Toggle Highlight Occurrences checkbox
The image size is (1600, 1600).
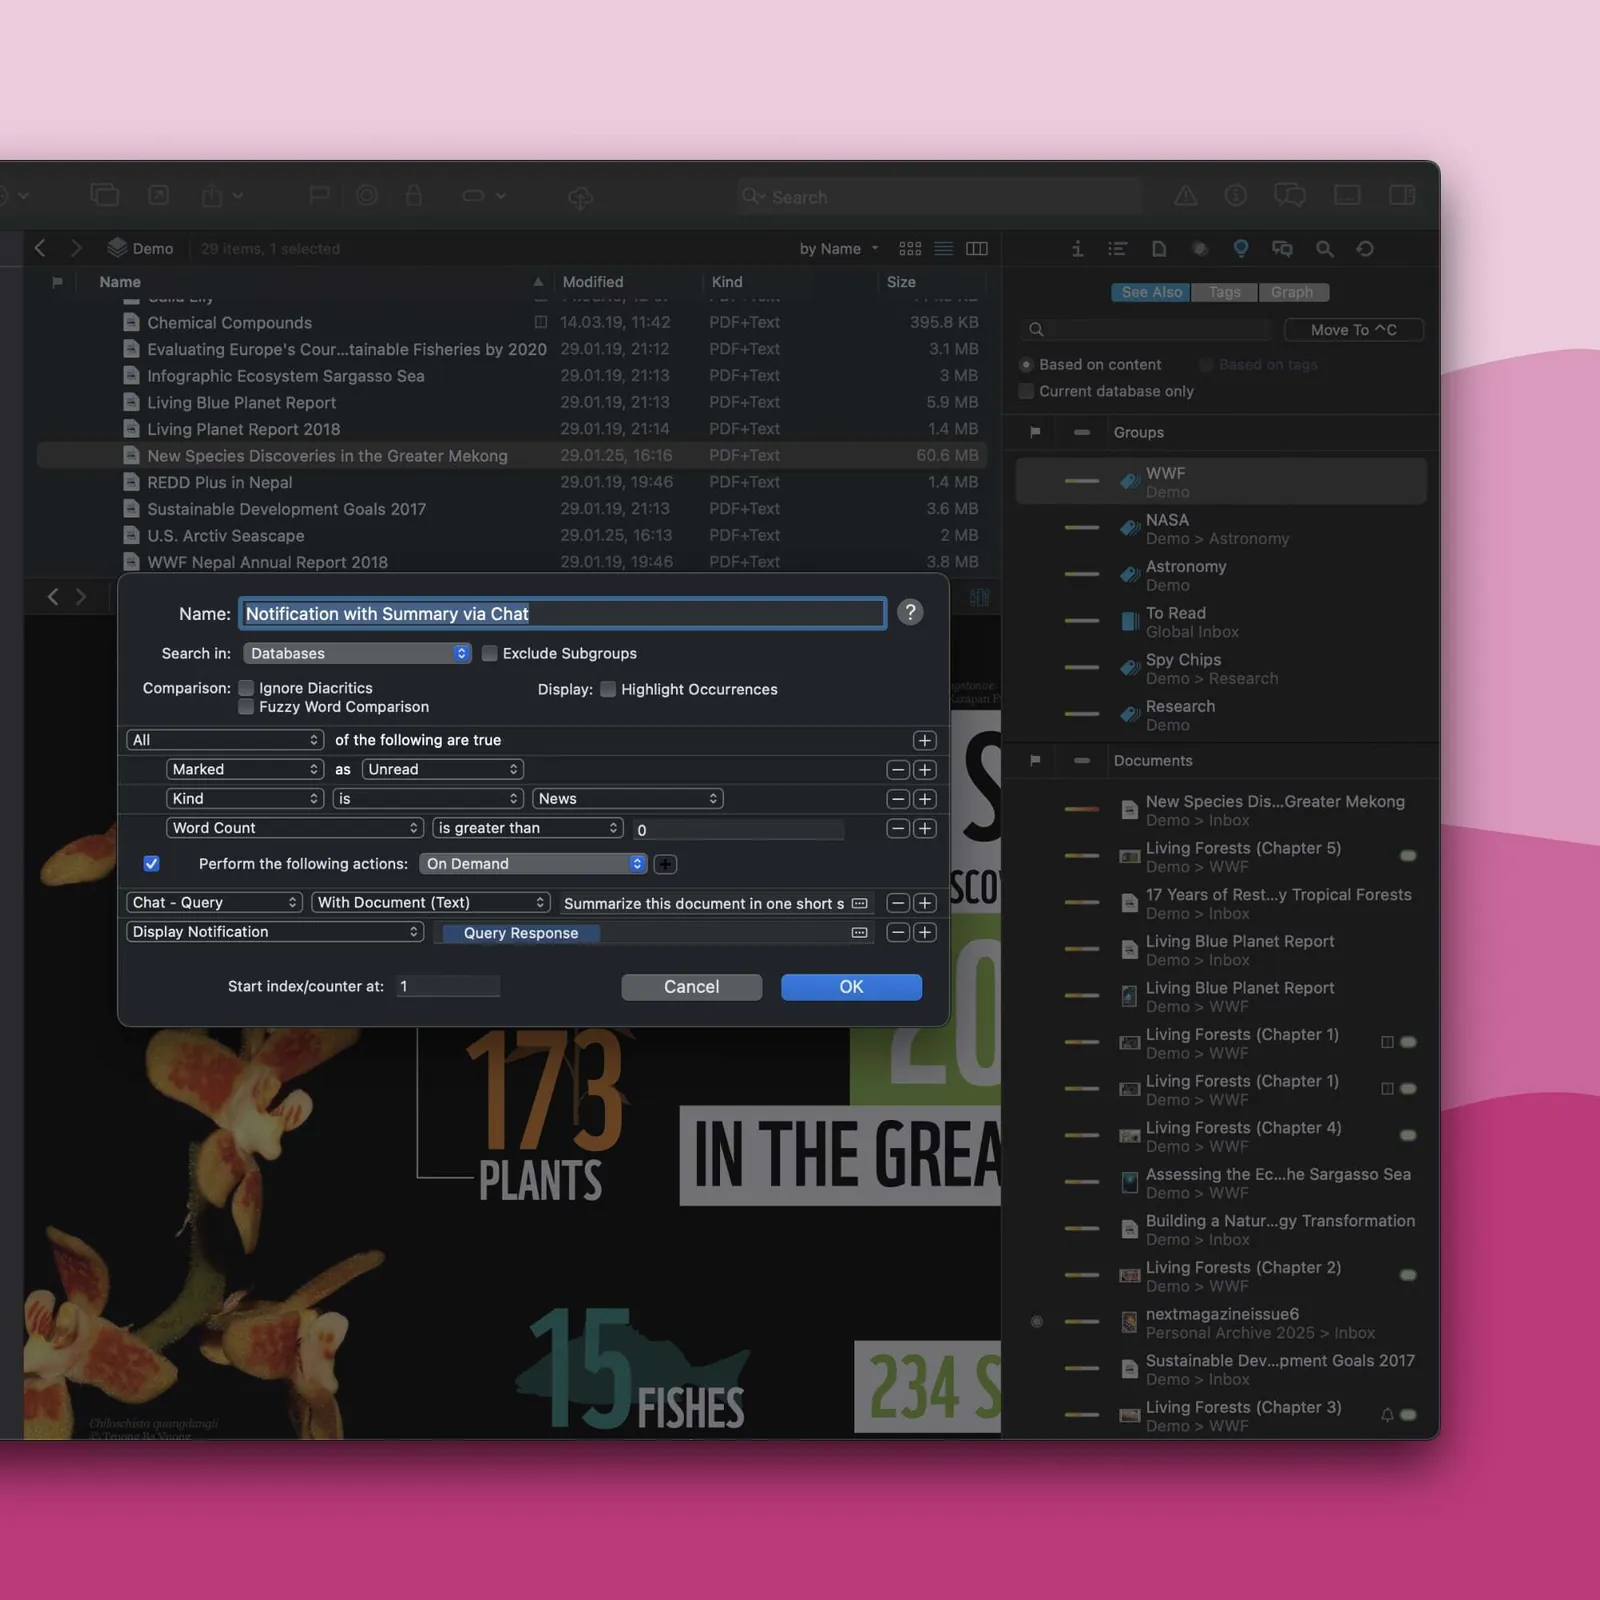(x=607, y=689)
